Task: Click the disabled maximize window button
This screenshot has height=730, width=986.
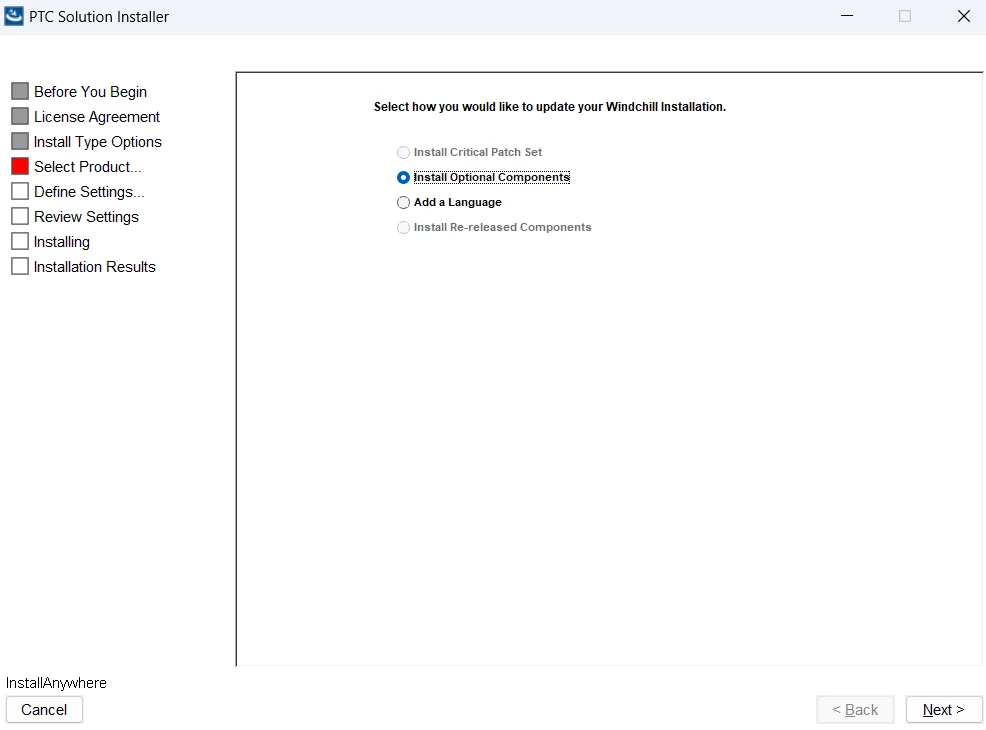Action: point(905,16)
